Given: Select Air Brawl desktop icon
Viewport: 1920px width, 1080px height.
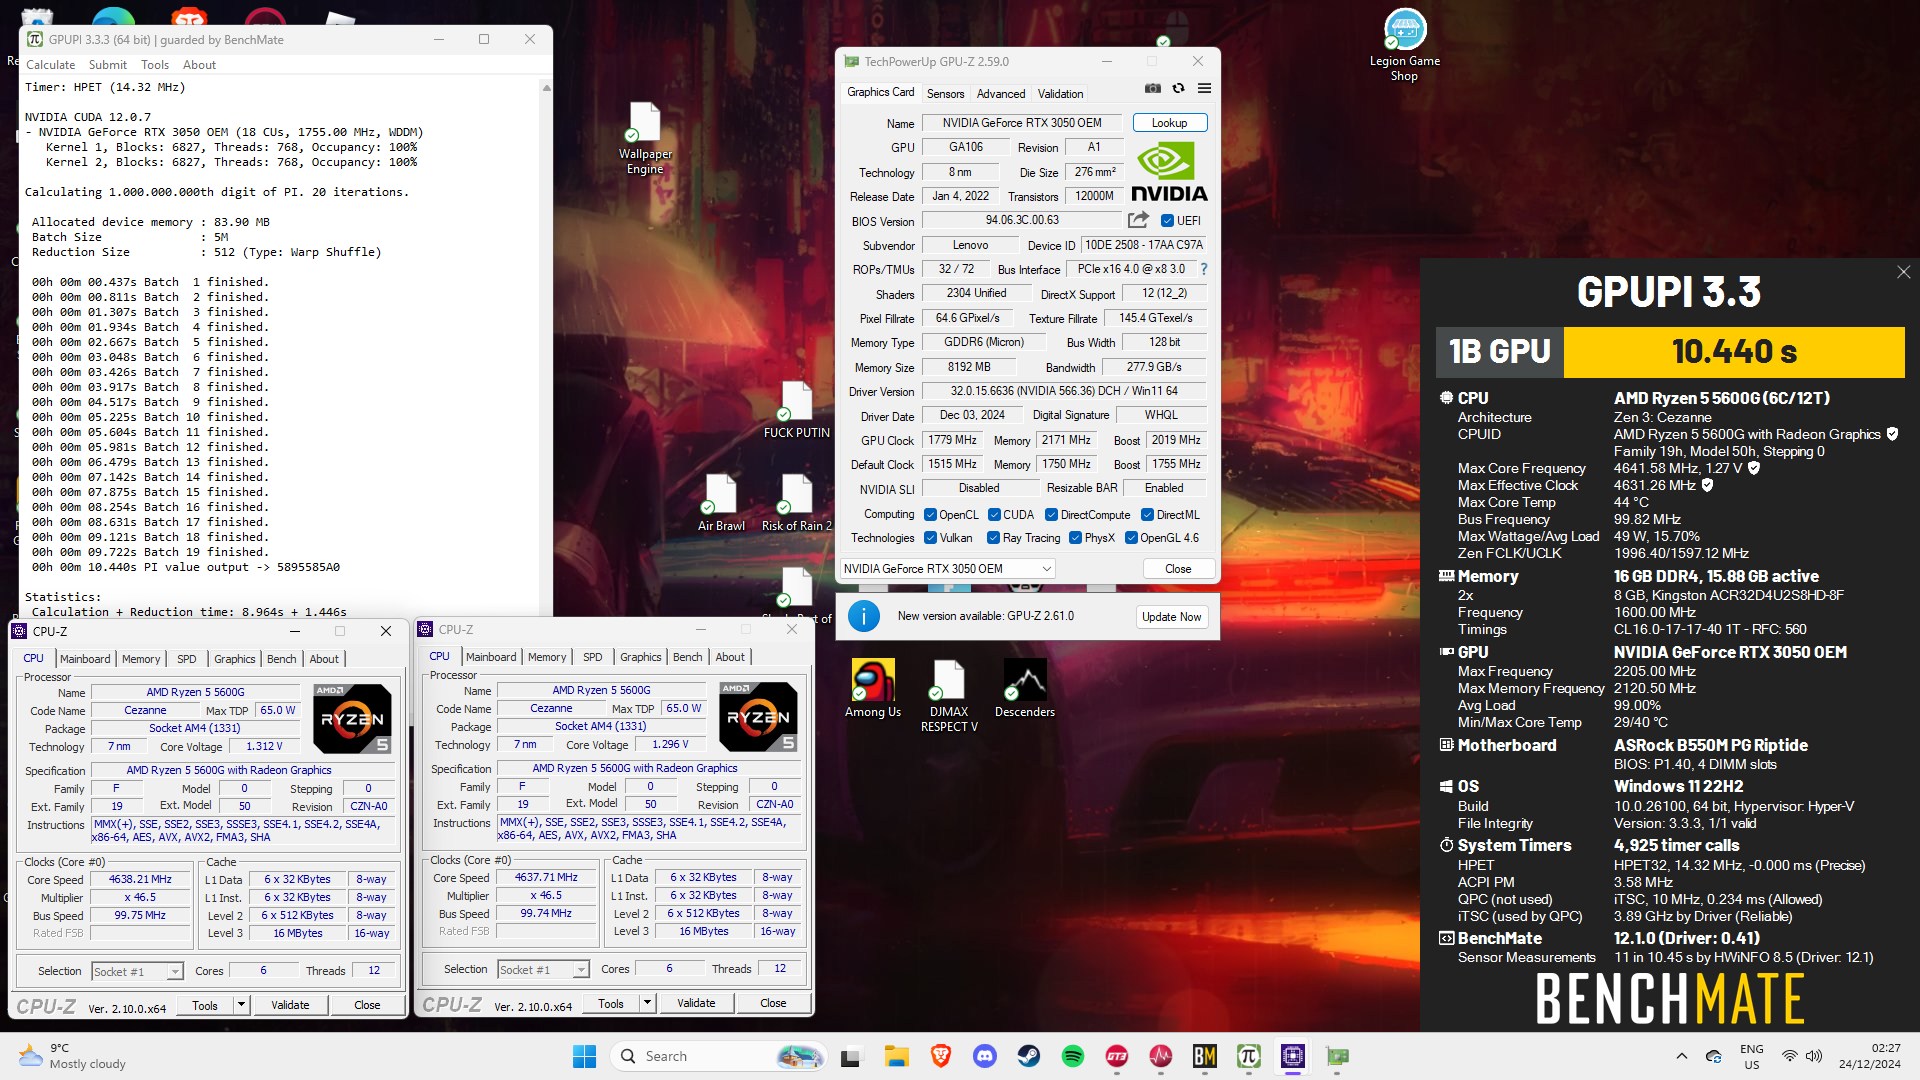Looking at the screenshot, I should [x=721, y=502].
